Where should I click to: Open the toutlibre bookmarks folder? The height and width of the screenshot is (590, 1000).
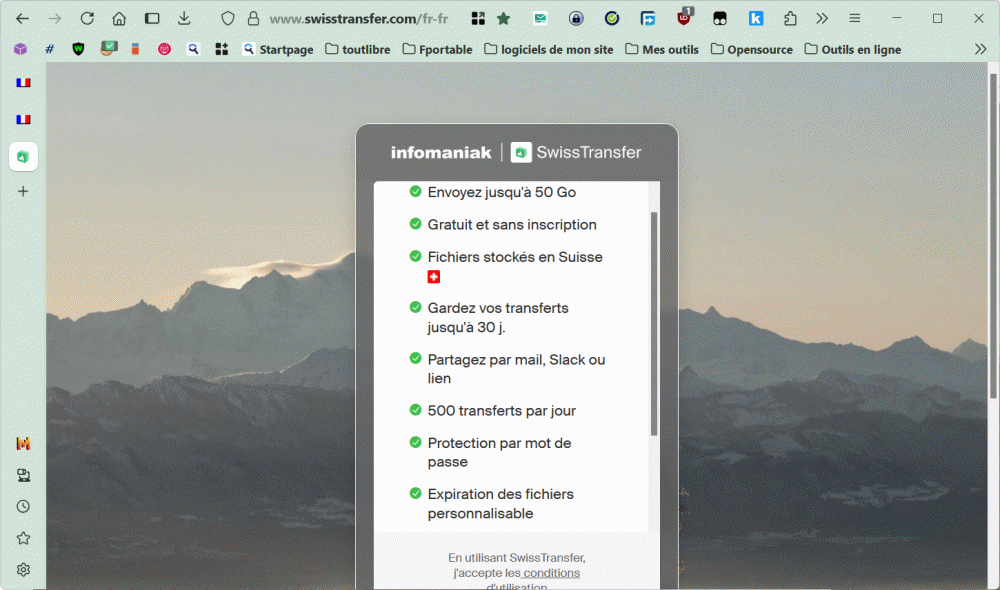[358, 49]
